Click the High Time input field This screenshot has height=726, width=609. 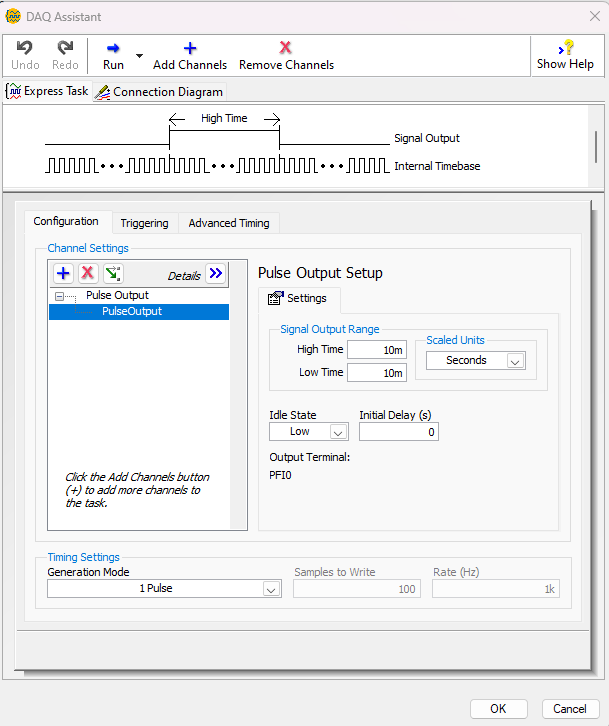click(x=377, y=349)
